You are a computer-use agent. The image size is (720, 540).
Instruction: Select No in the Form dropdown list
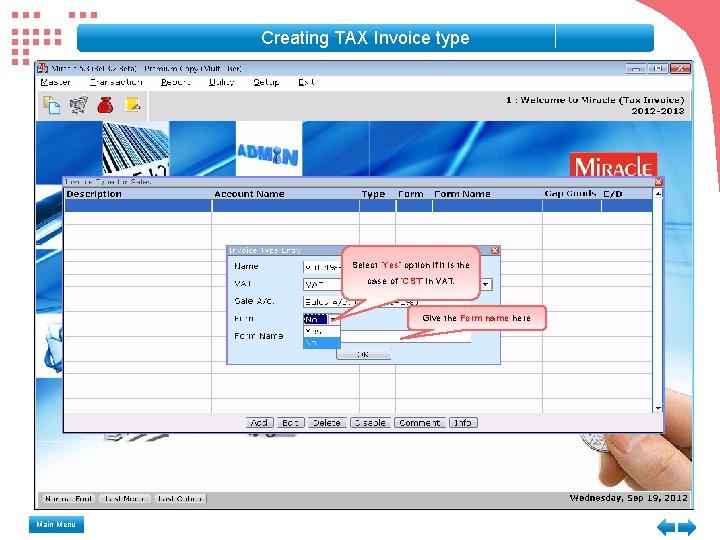(x=321, y=343)
